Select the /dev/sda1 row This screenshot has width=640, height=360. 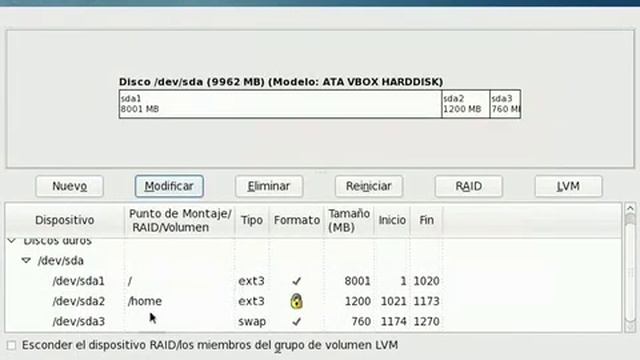[313, 281]
